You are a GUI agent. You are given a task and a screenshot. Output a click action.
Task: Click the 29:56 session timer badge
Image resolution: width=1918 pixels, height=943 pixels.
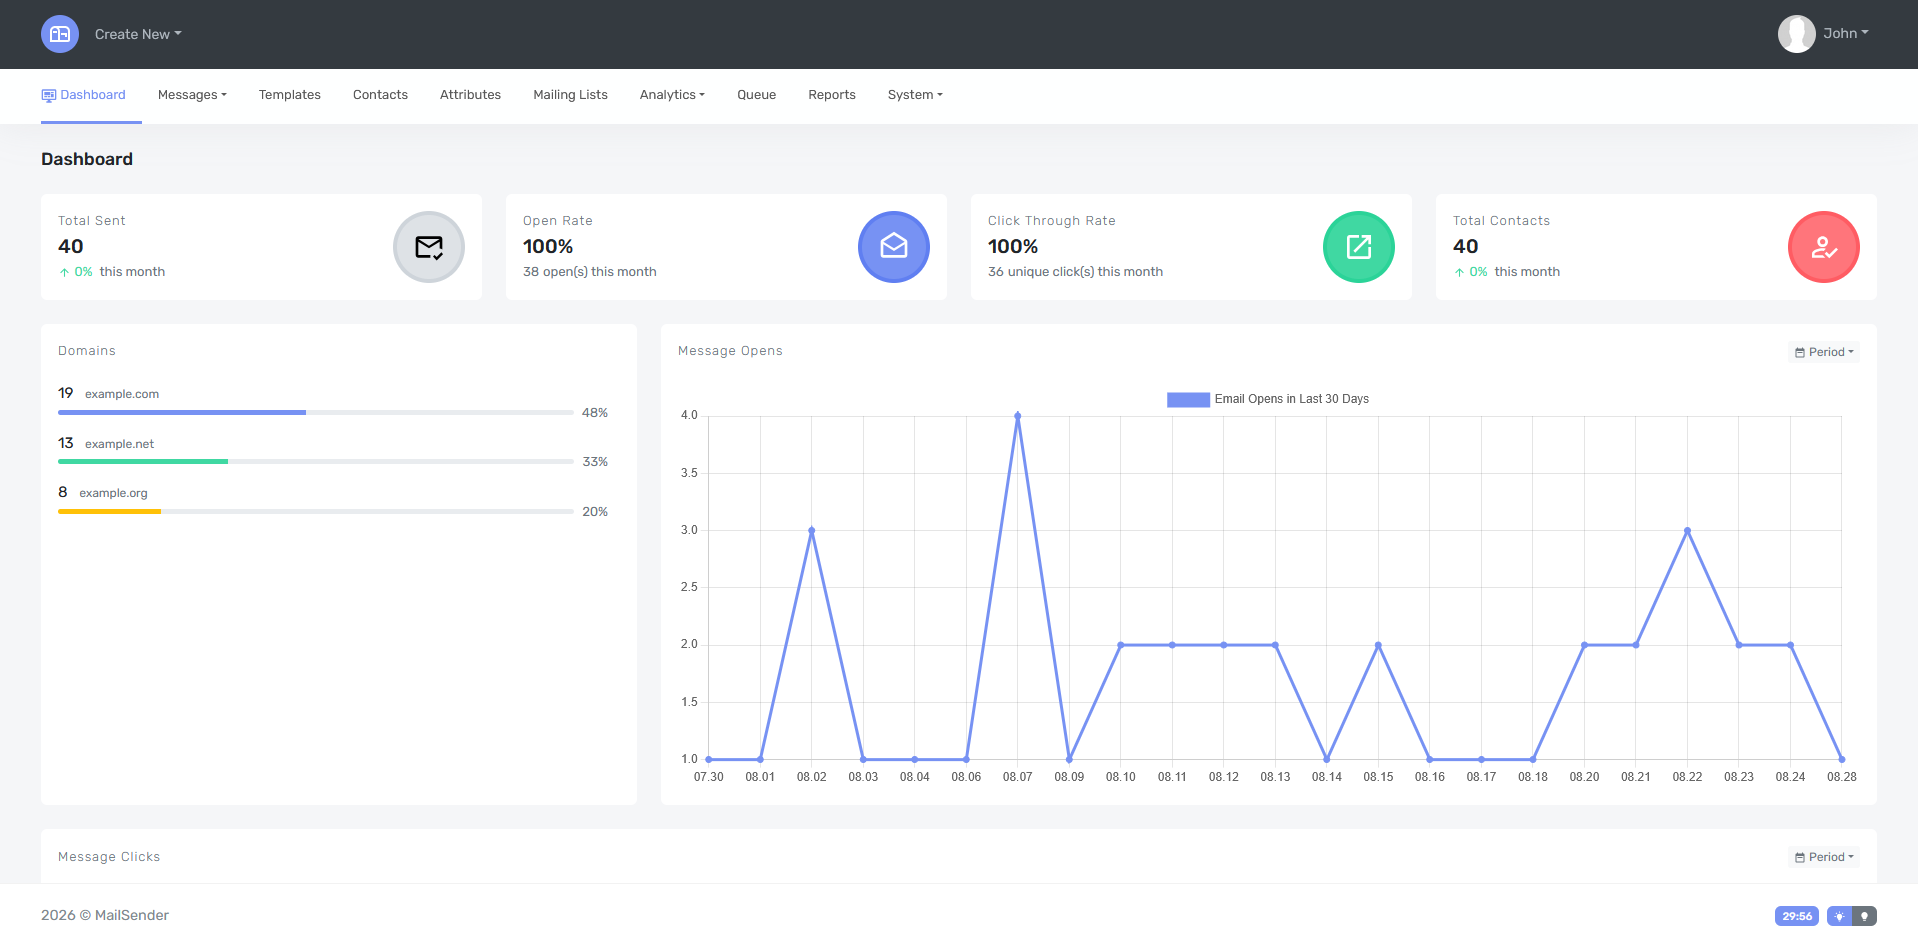(x=1797, y=916)
